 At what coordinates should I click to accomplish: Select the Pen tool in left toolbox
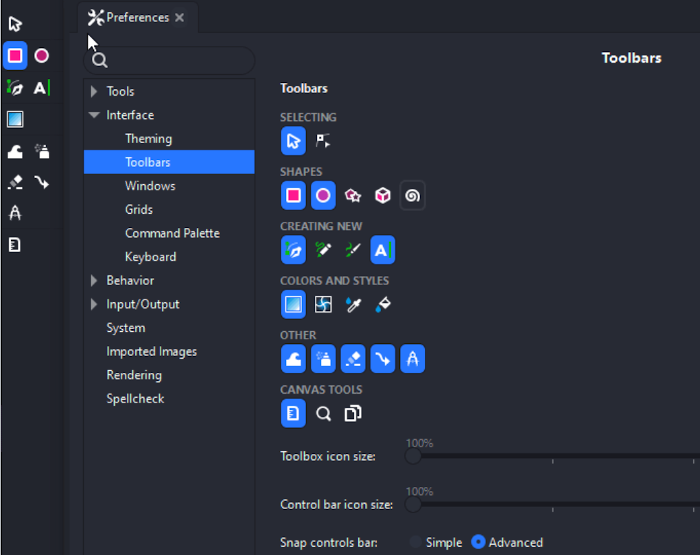15,88
